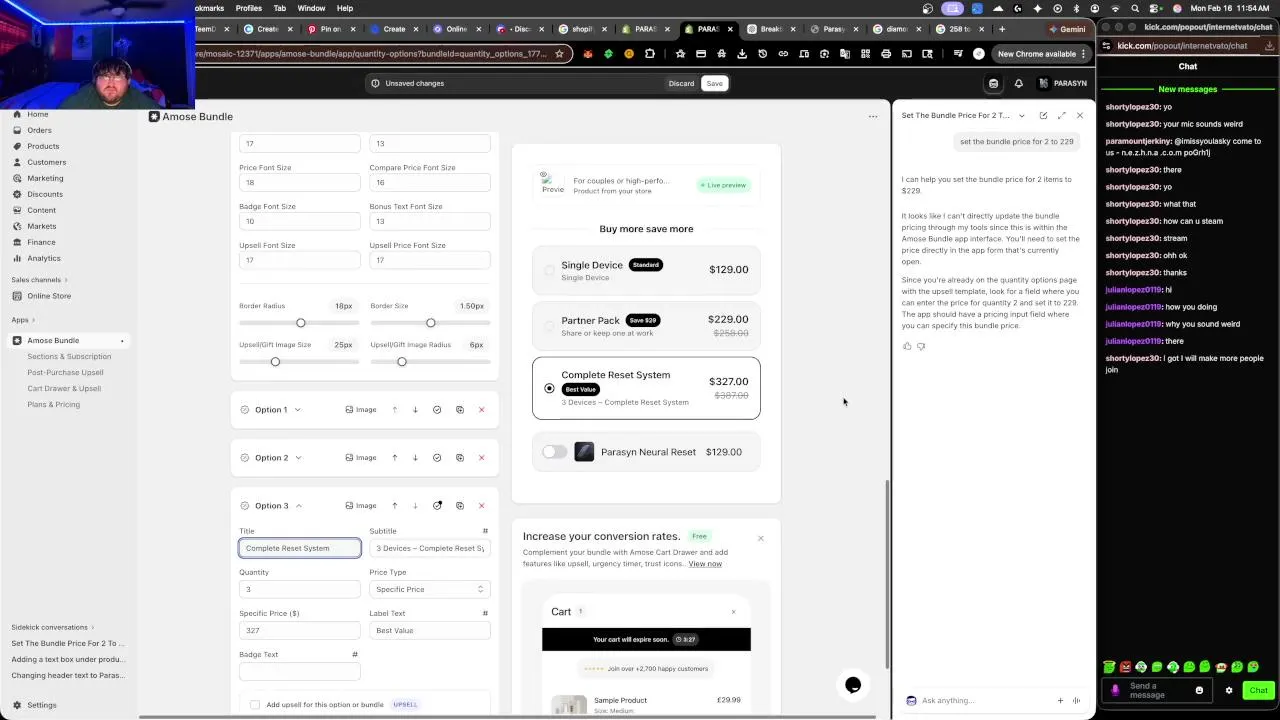Adjust Upsell/Gift Image Size slider handle
Viewport: 1280px width, 720px height.
(275, 362)
